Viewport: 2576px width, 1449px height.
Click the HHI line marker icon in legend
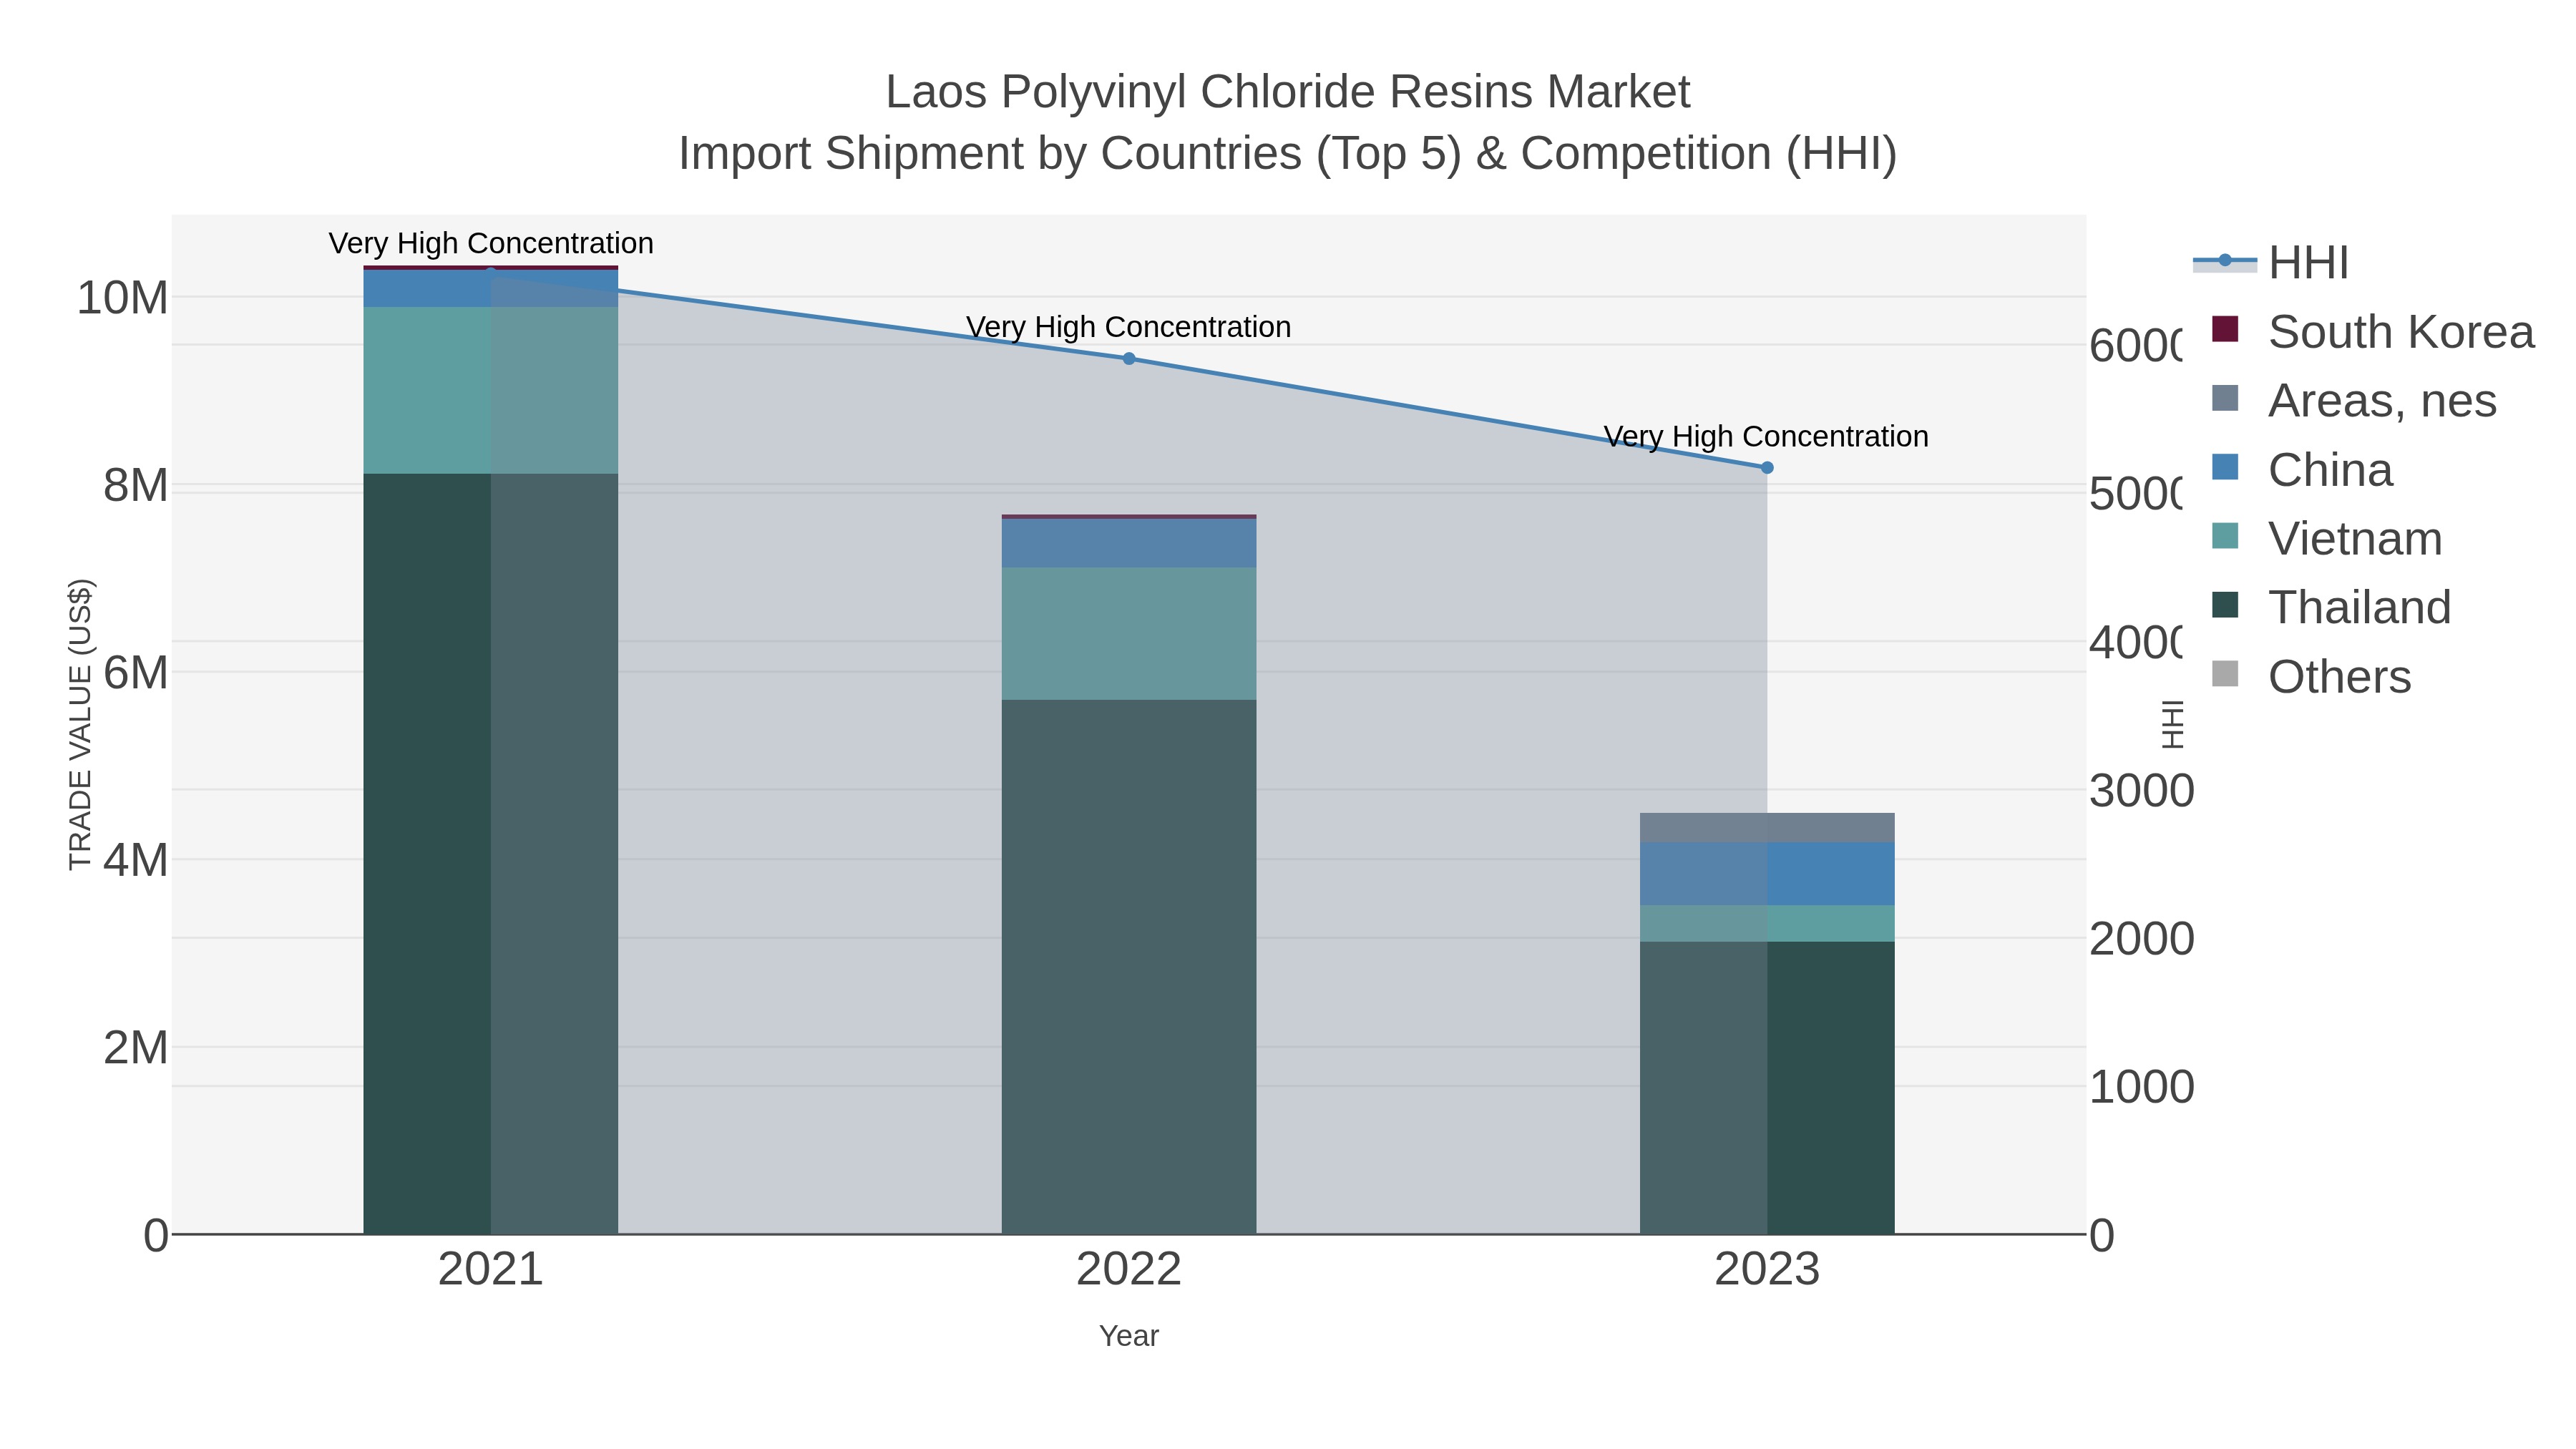point(2225,261)
